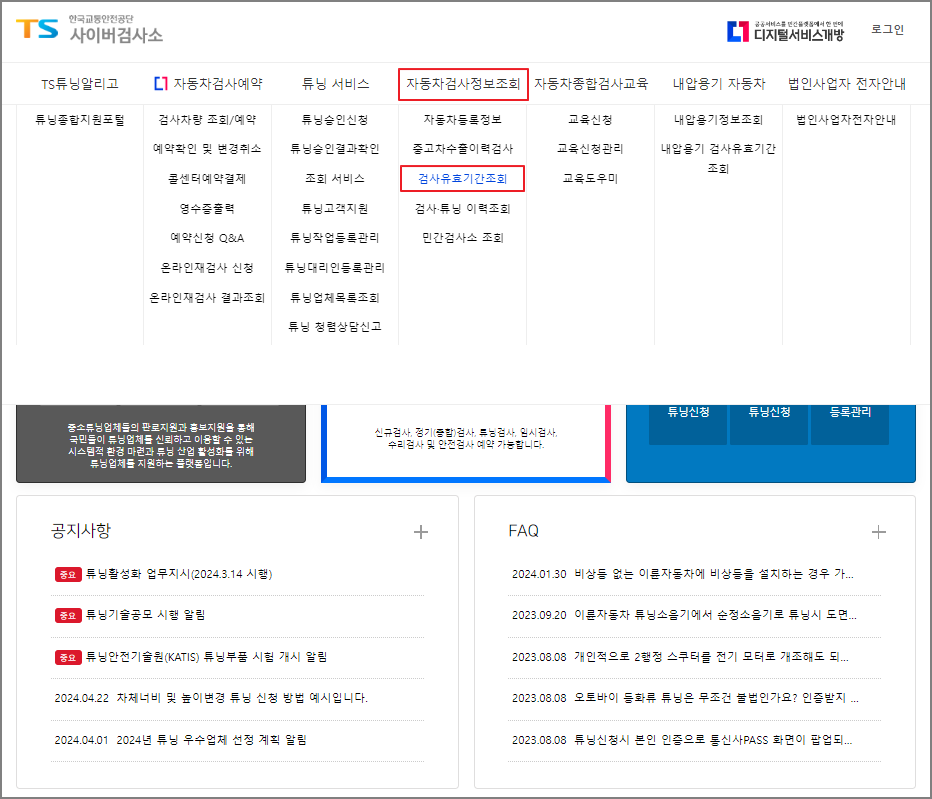
Task: Click the 중요 badge on 튜닝기술공모 시행 알림
Action: [67, 613]
